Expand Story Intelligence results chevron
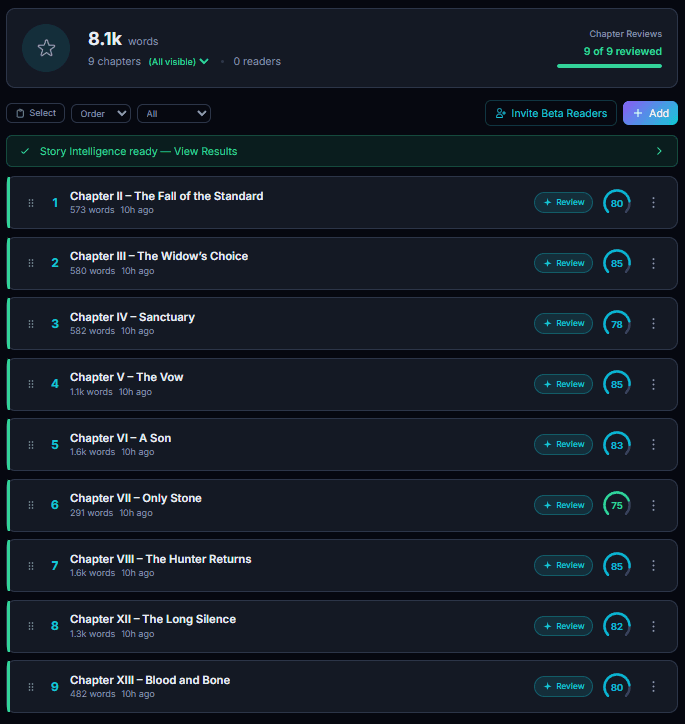The width and height of the screenshot is (685, 724). [659, 151]
